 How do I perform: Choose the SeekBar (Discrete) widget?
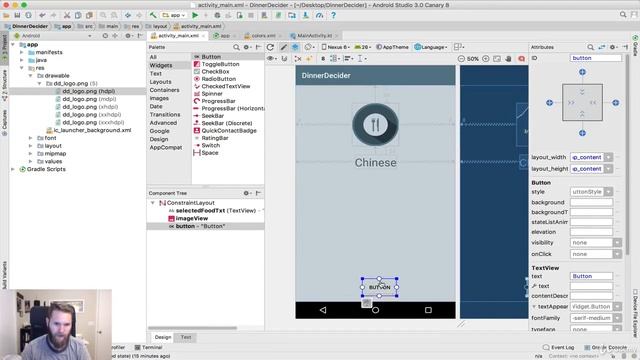pyautogui.click(x=227, y=123)
